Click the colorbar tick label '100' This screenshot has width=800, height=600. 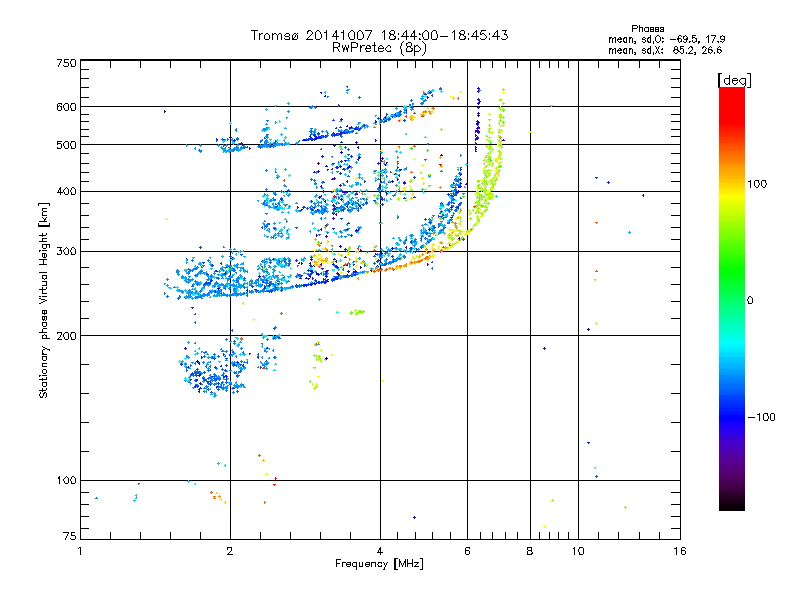757,184
